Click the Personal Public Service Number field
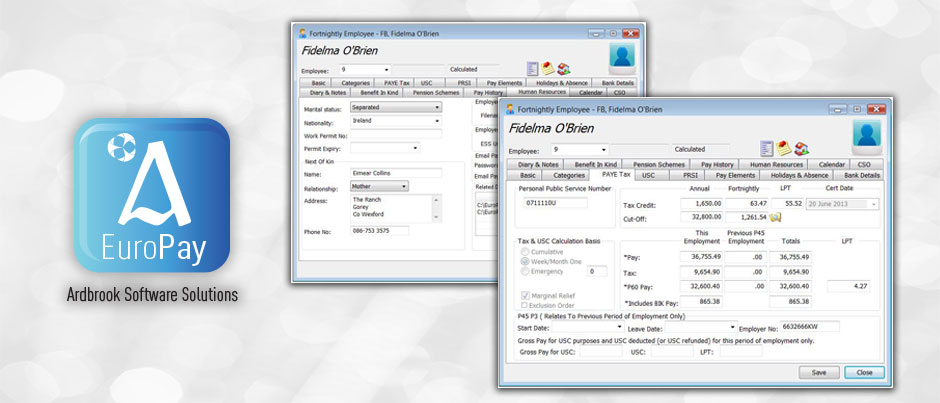The height and width of the screenshot is (403, 940). [555, 203]
